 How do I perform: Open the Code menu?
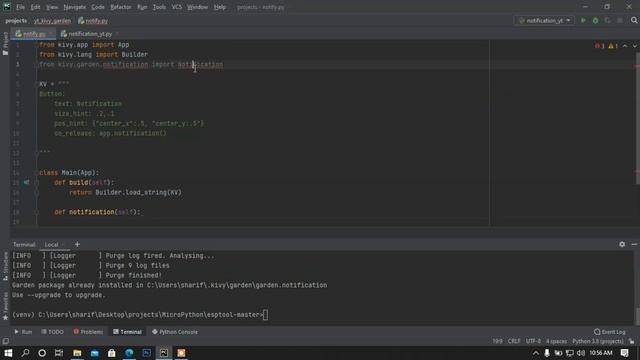click(98, 7)
